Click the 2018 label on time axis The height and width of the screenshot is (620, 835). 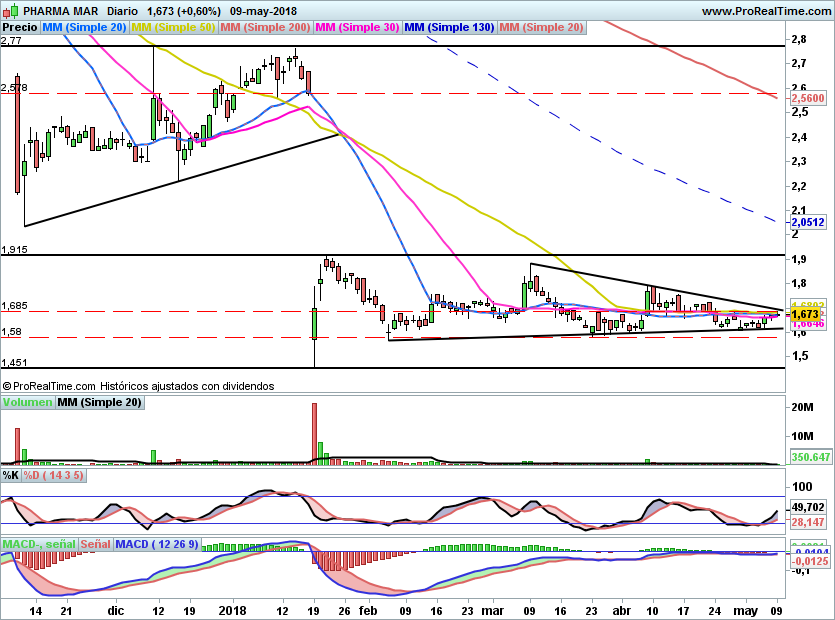tap(232, 610)
